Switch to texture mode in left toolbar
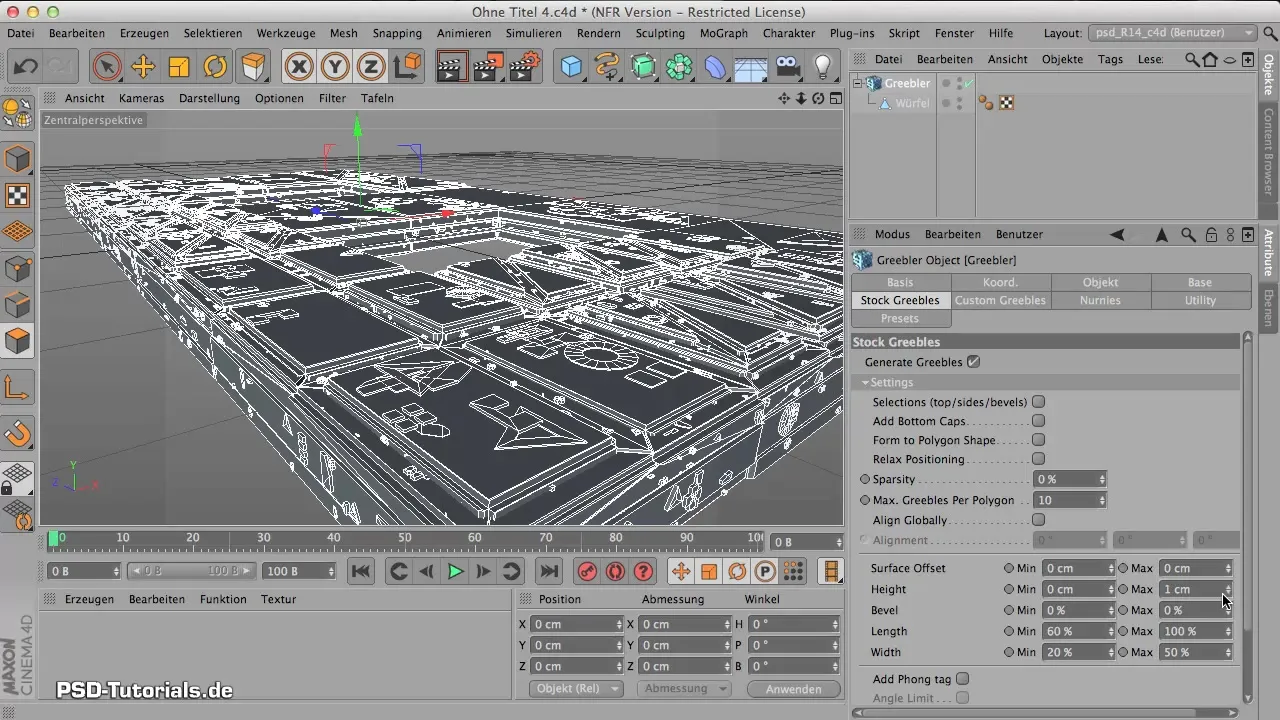Image resolution: width=1280 pixels, height=720 pixels. [x=18, y=195]
